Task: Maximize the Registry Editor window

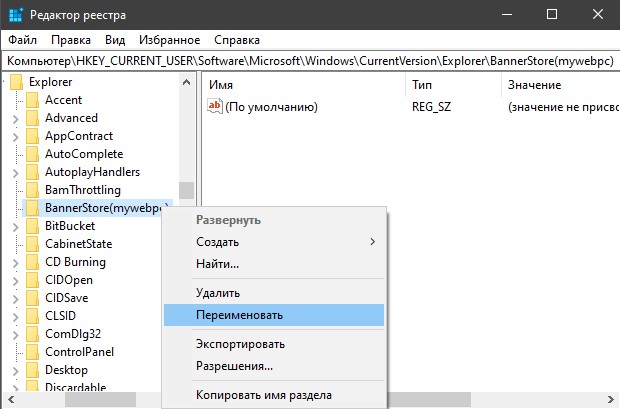Action: click(552, 15)
